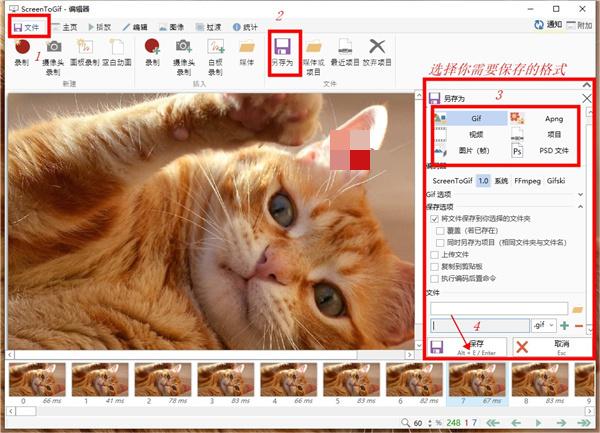
Task: Expand the Gif 选项 section
Action: pyautogui.click(x=580, y=194)
